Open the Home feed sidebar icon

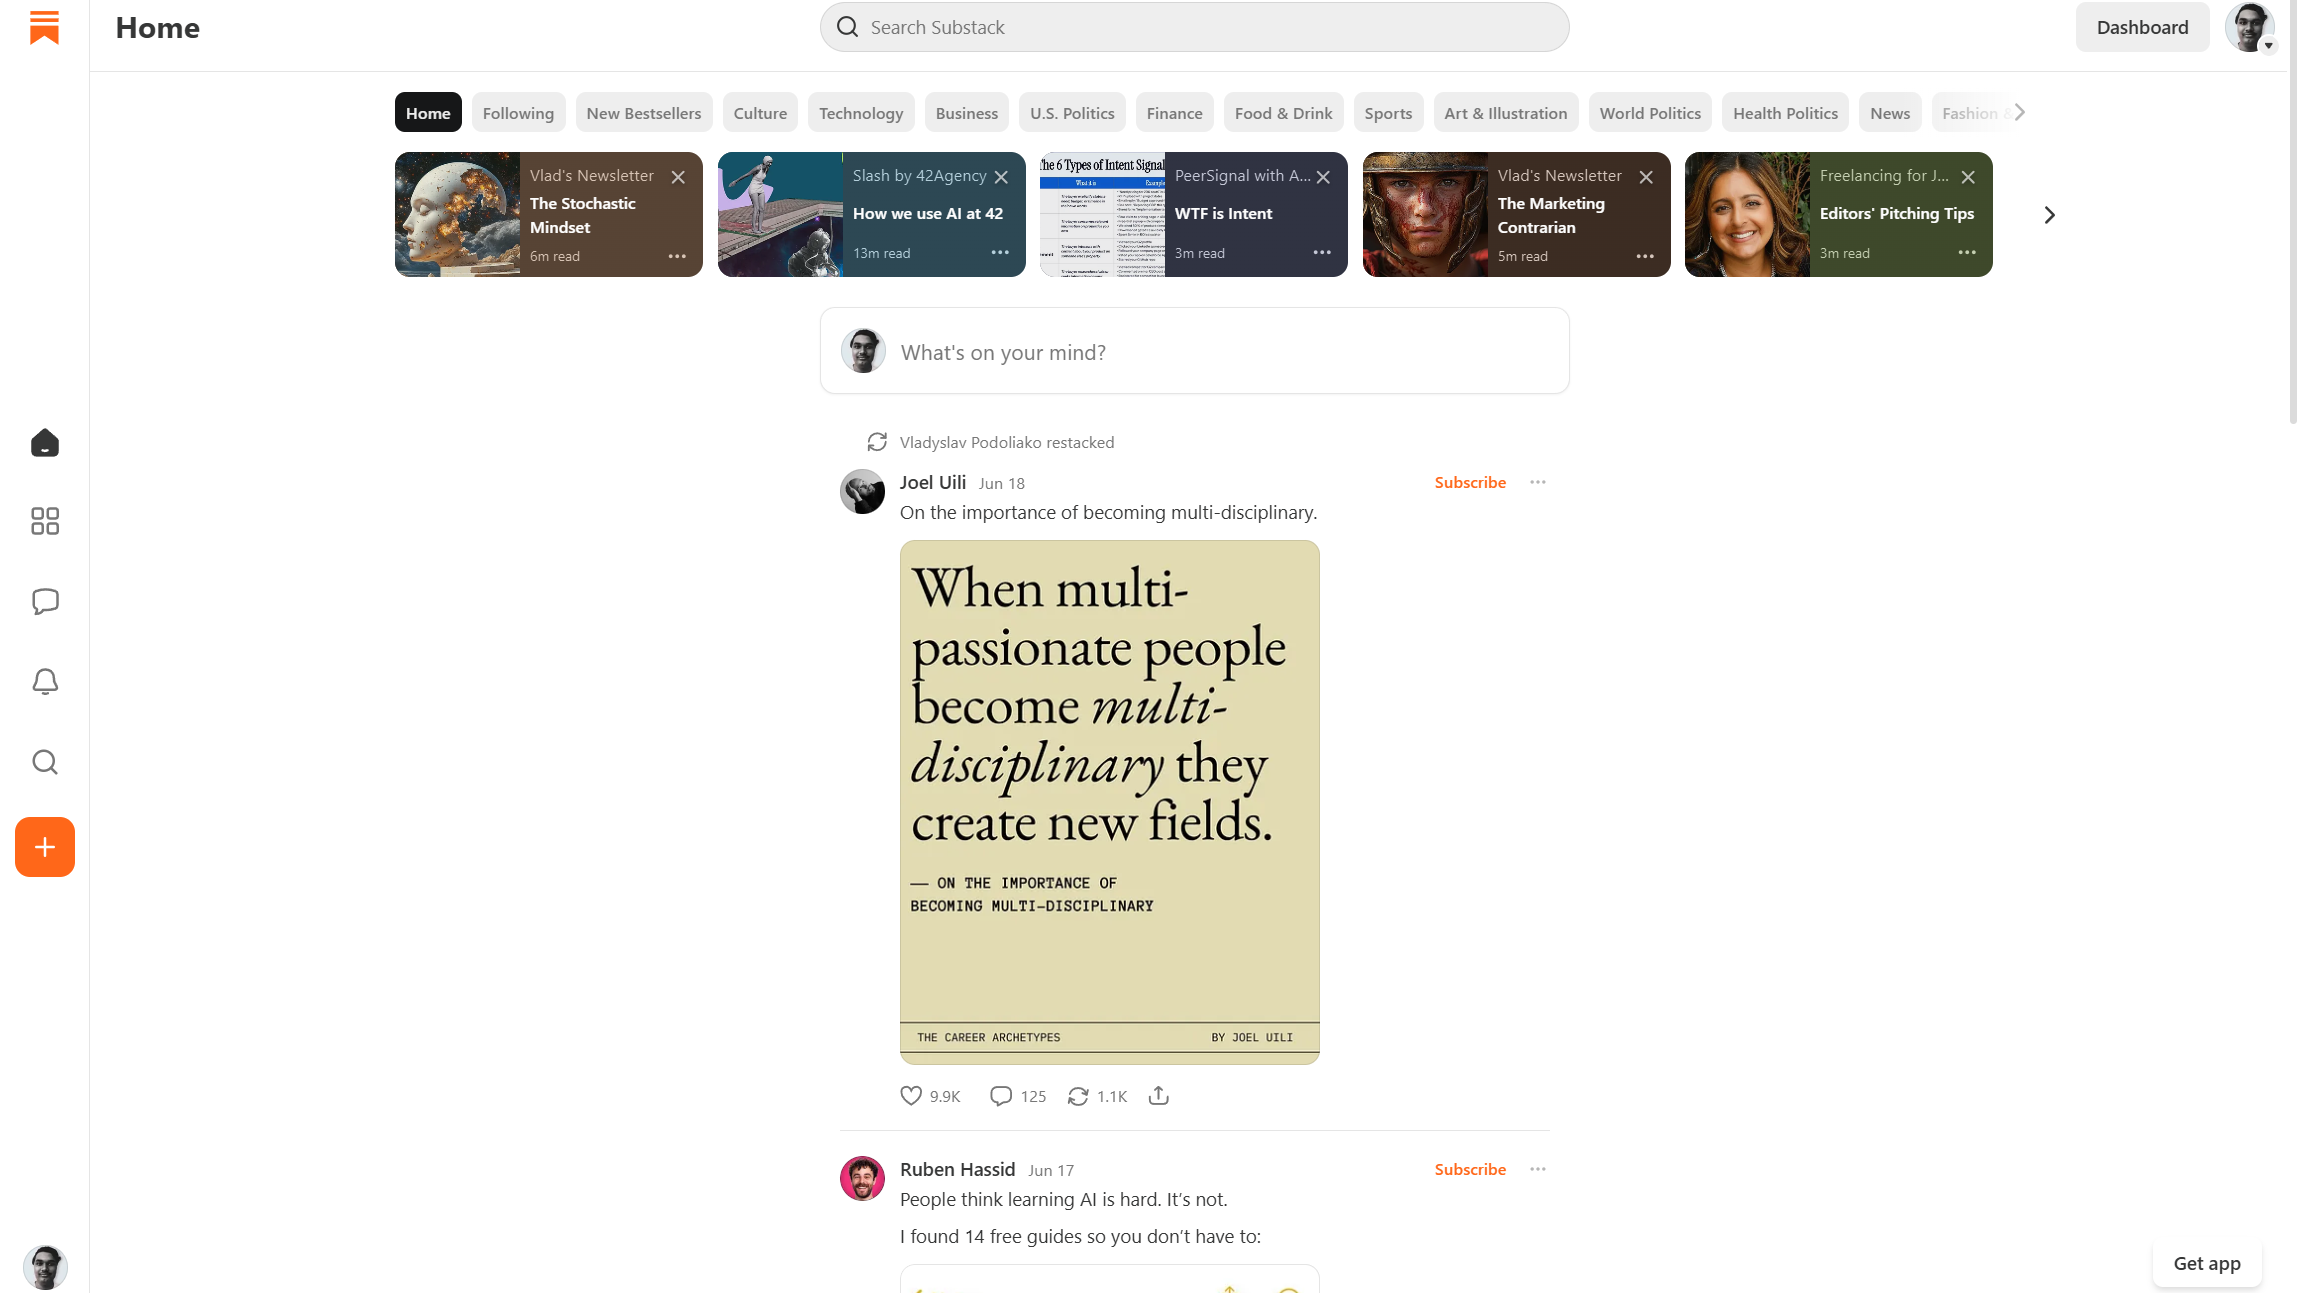(45, 442)
